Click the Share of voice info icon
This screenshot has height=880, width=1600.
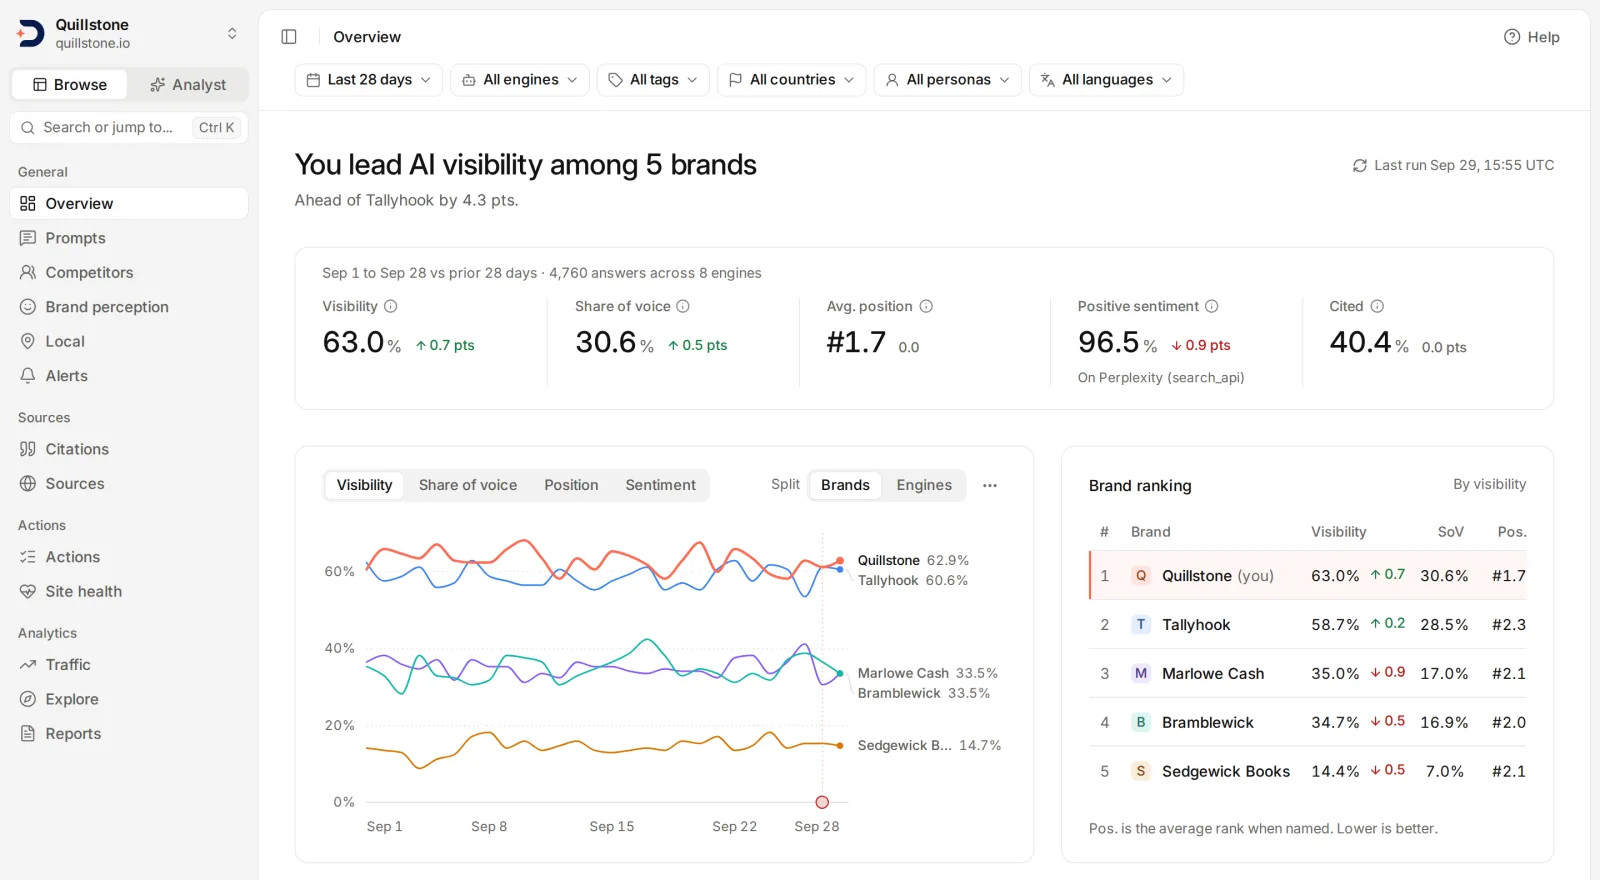point(683,306)
